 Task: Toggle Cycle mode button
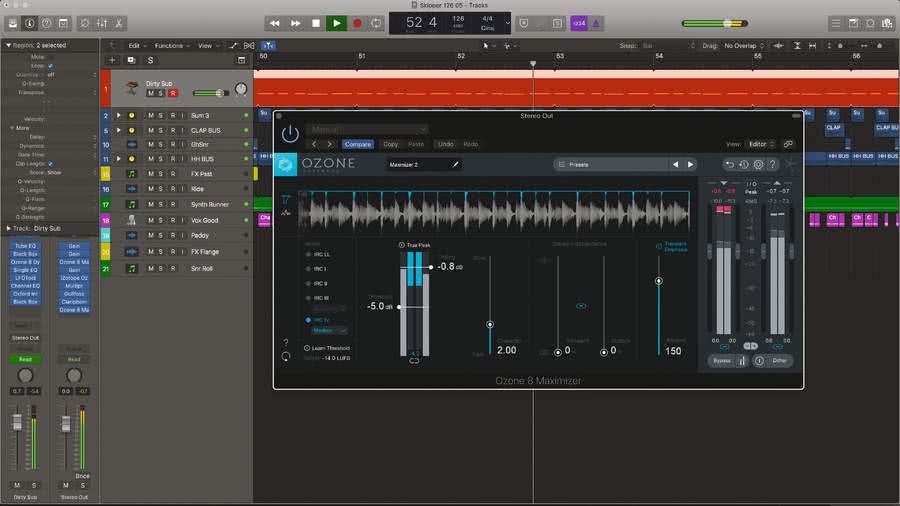[x=377, y=24]
